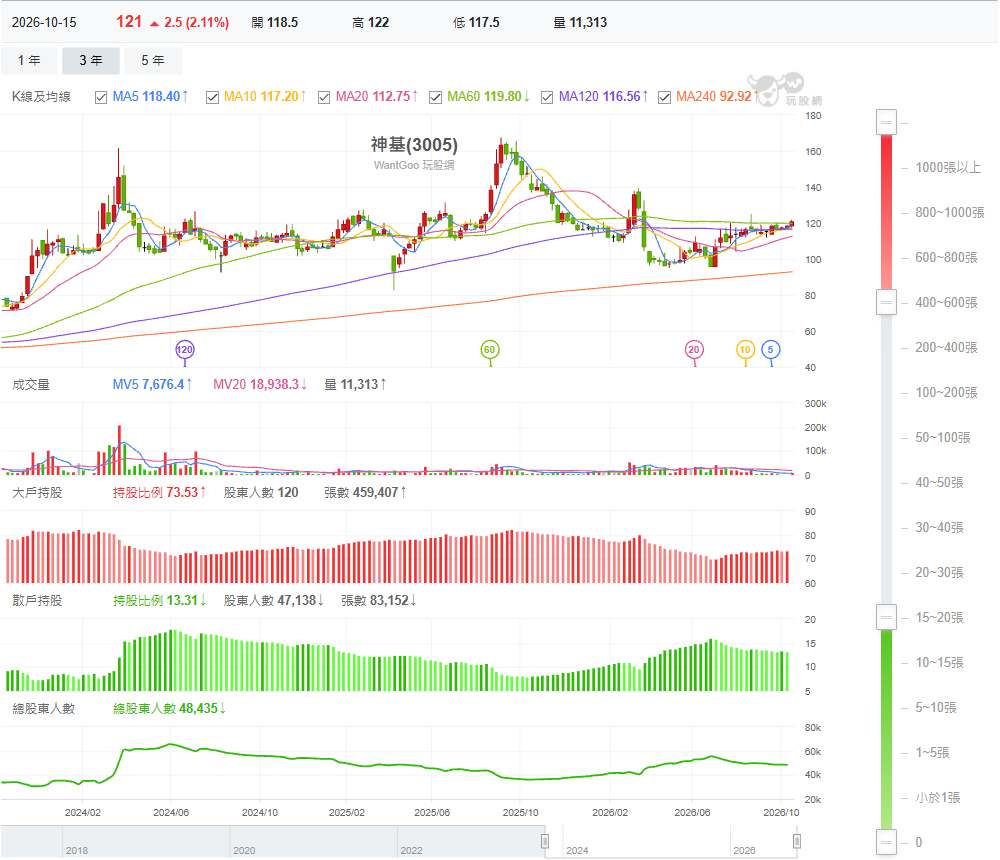The height and width of the screenshot is (860, 1000).
Task: Click the 1000張以上 holdings level label
Action: pos(948,168)
